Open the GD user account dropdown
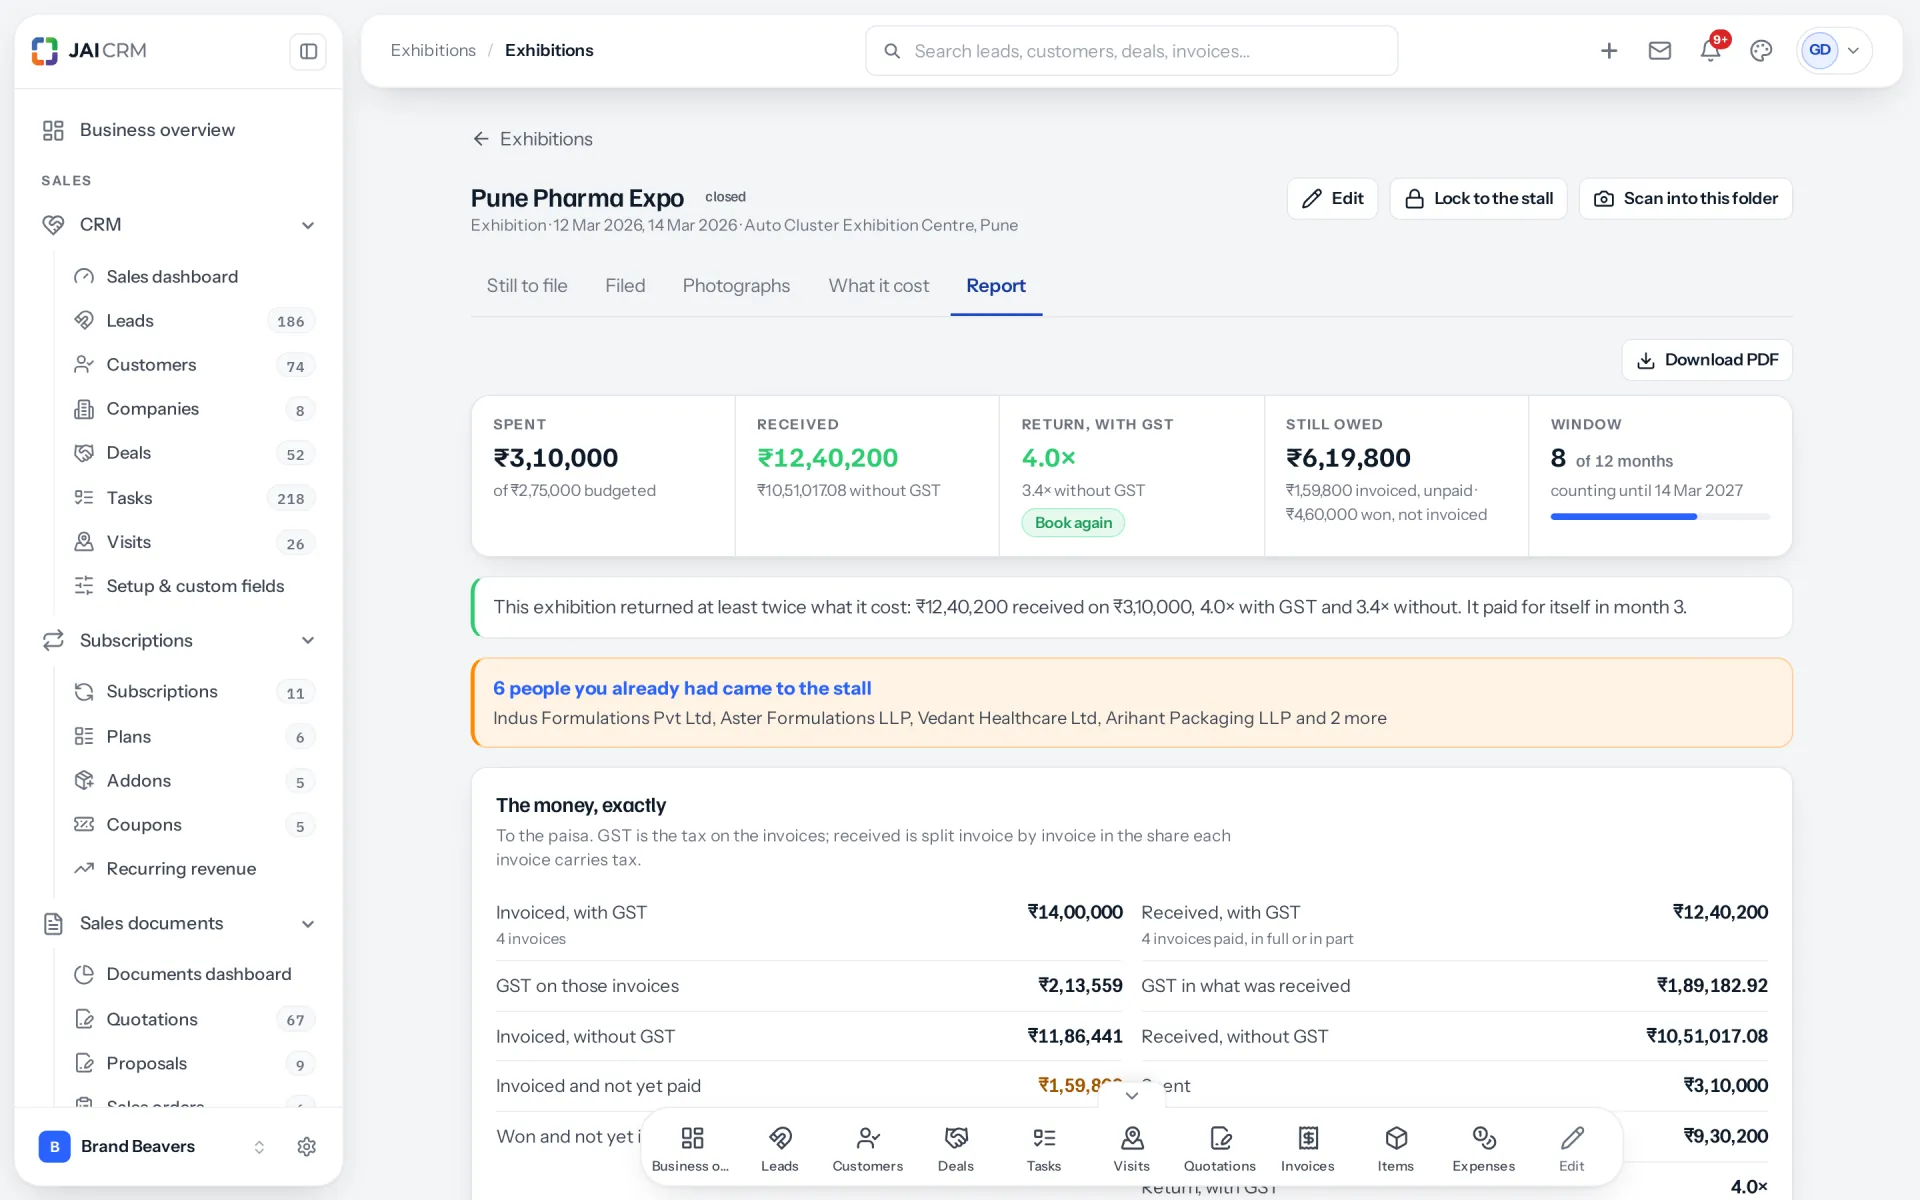Viewport: 1920px width, 1200px height. pyautogui.click(x=1834, y=51)
